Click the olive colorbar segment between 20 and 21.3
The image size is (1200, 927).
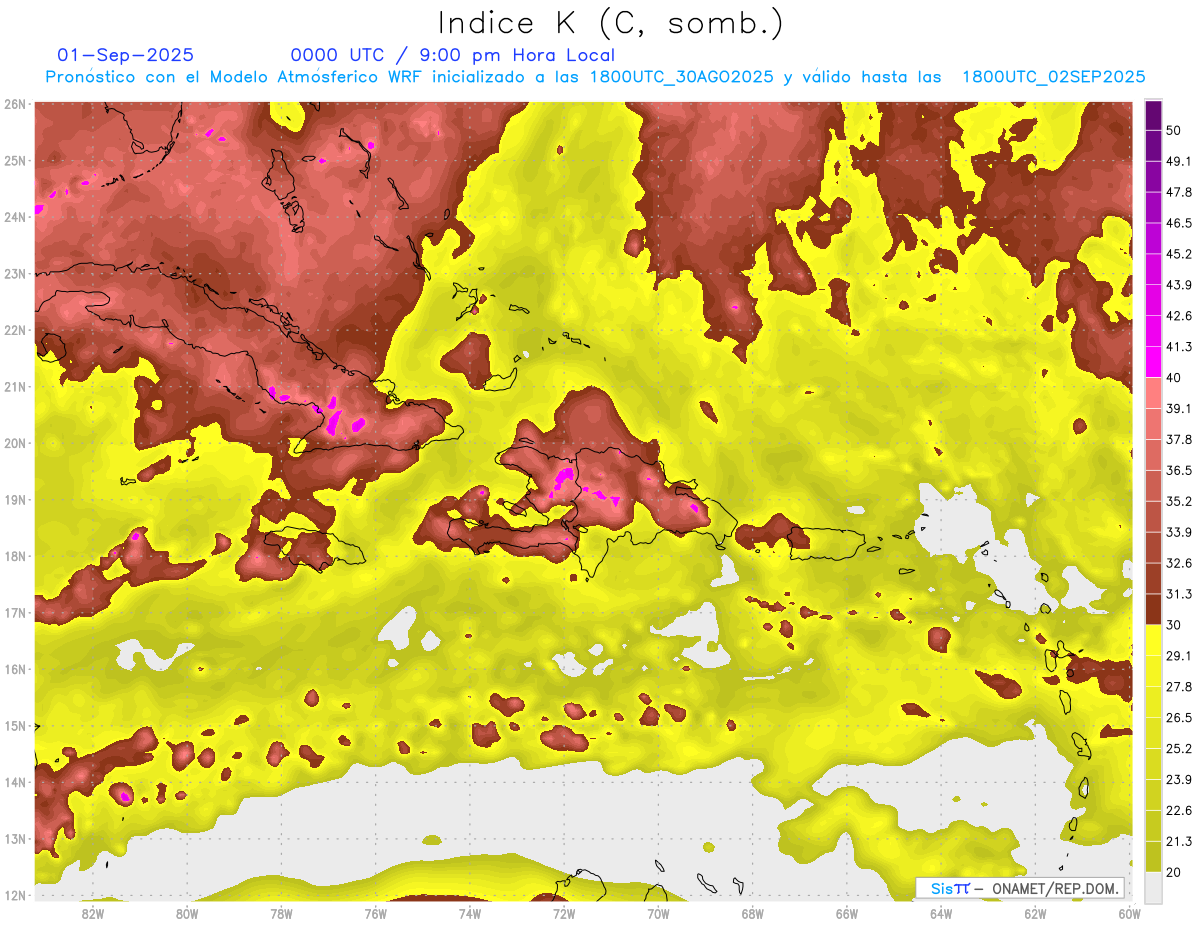(1153, 855)
